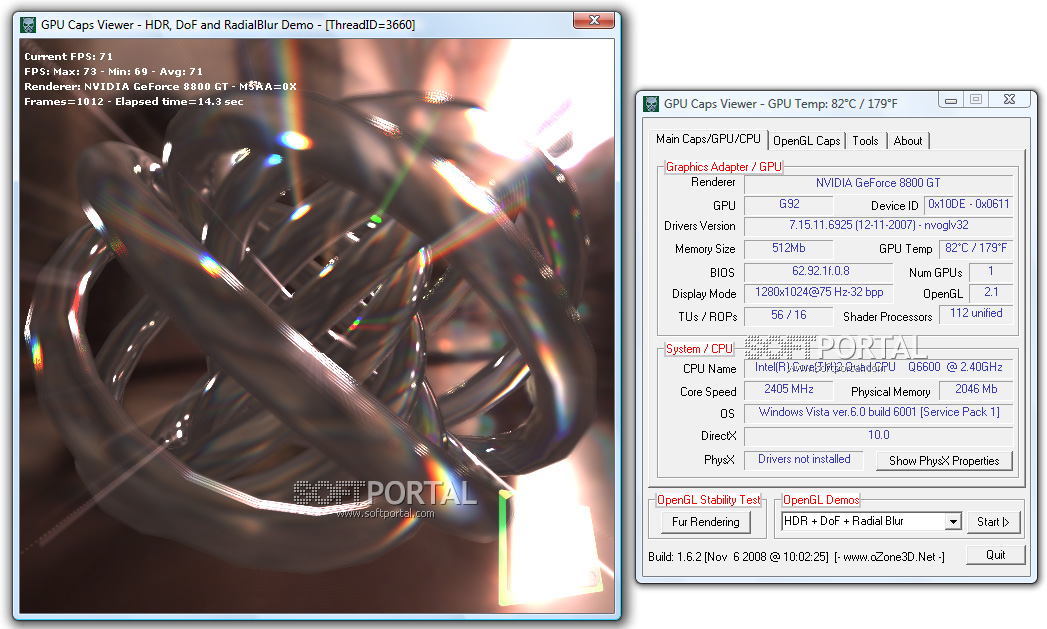Click the TUs / ROPs value 56 / 16

coord(789,316)
